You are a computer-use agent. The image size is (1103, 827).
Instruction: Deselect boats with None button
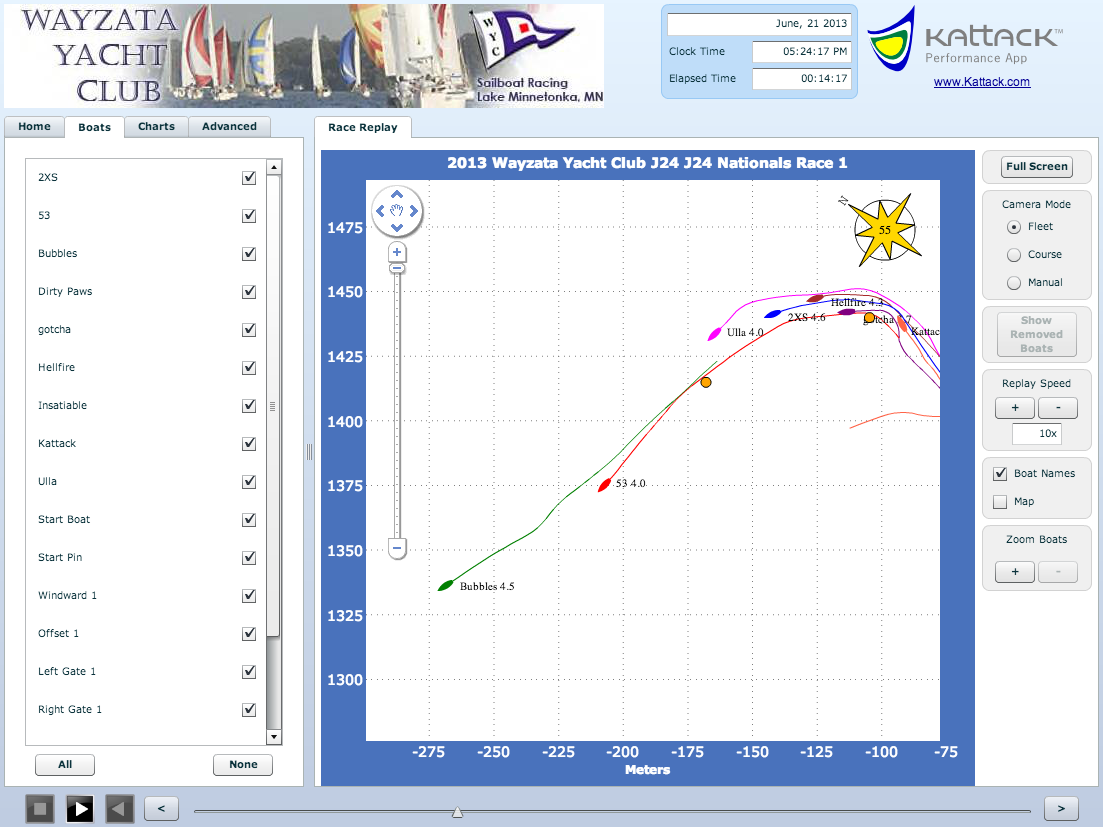click(x=243, y=764)
